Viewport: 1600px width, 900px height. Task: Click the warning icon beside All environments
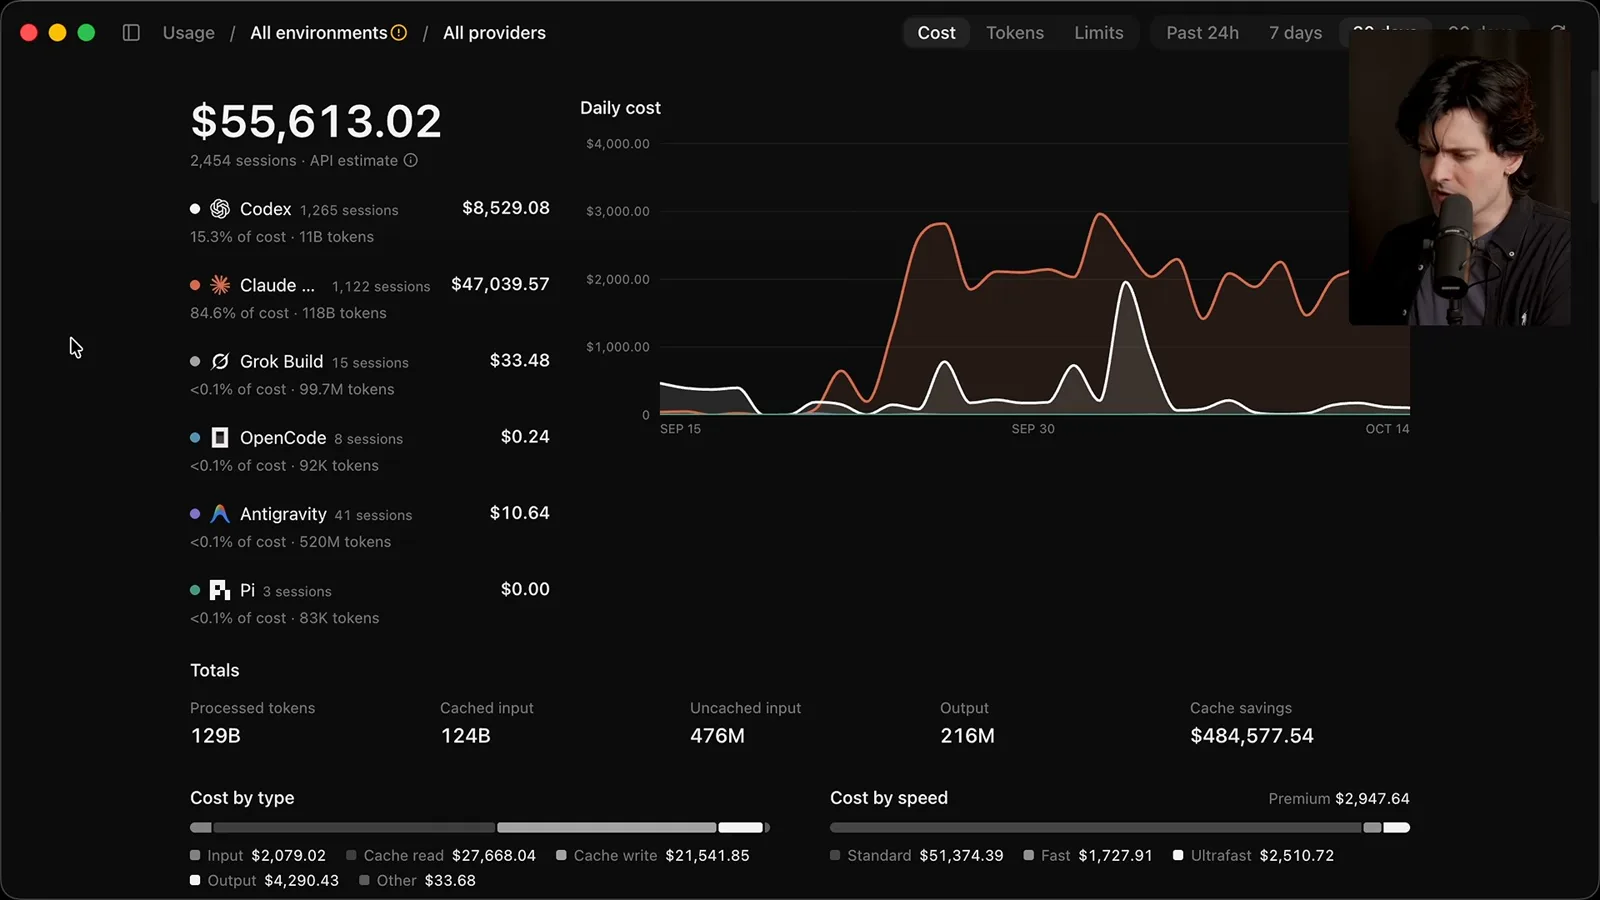[399, 33]
